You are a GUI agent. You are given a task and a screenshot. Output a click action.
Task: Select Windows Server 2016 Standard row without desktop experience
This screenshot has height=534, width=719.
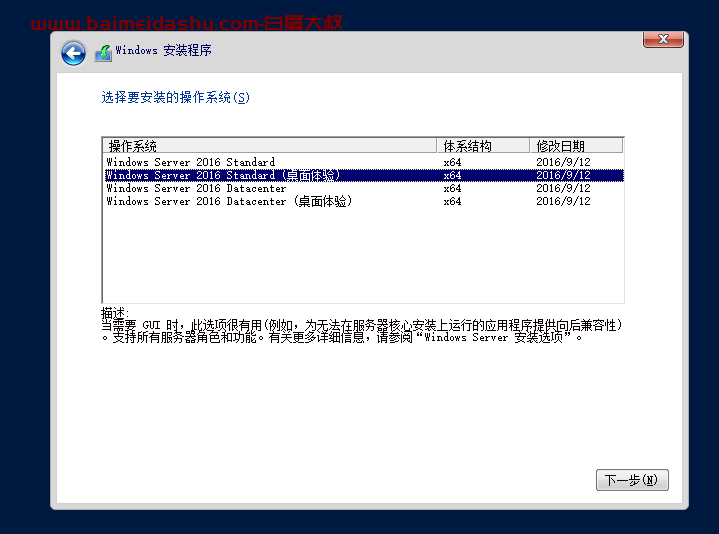[x=364, y=162]
